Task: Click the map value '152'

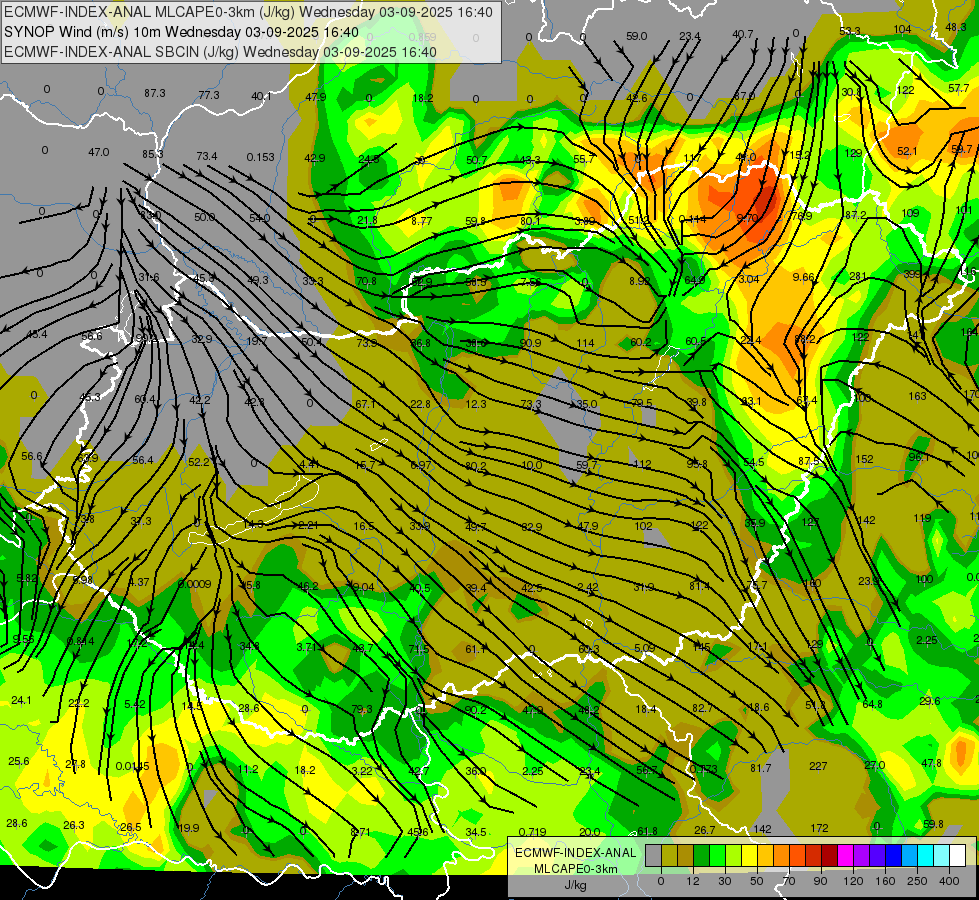Action: (x=864, y=459)
